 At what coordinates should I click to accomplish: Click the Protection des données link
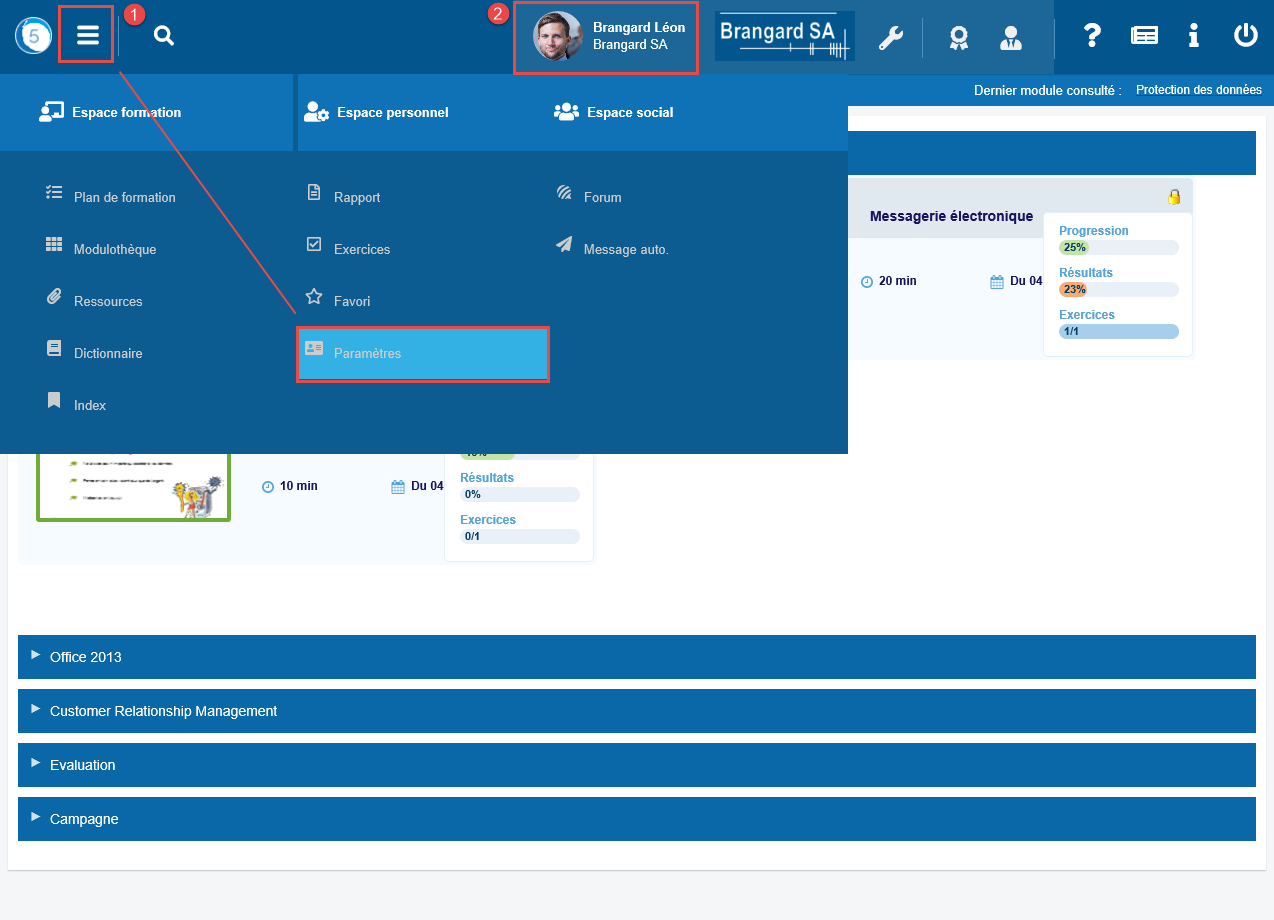[x=1198, y=90]
